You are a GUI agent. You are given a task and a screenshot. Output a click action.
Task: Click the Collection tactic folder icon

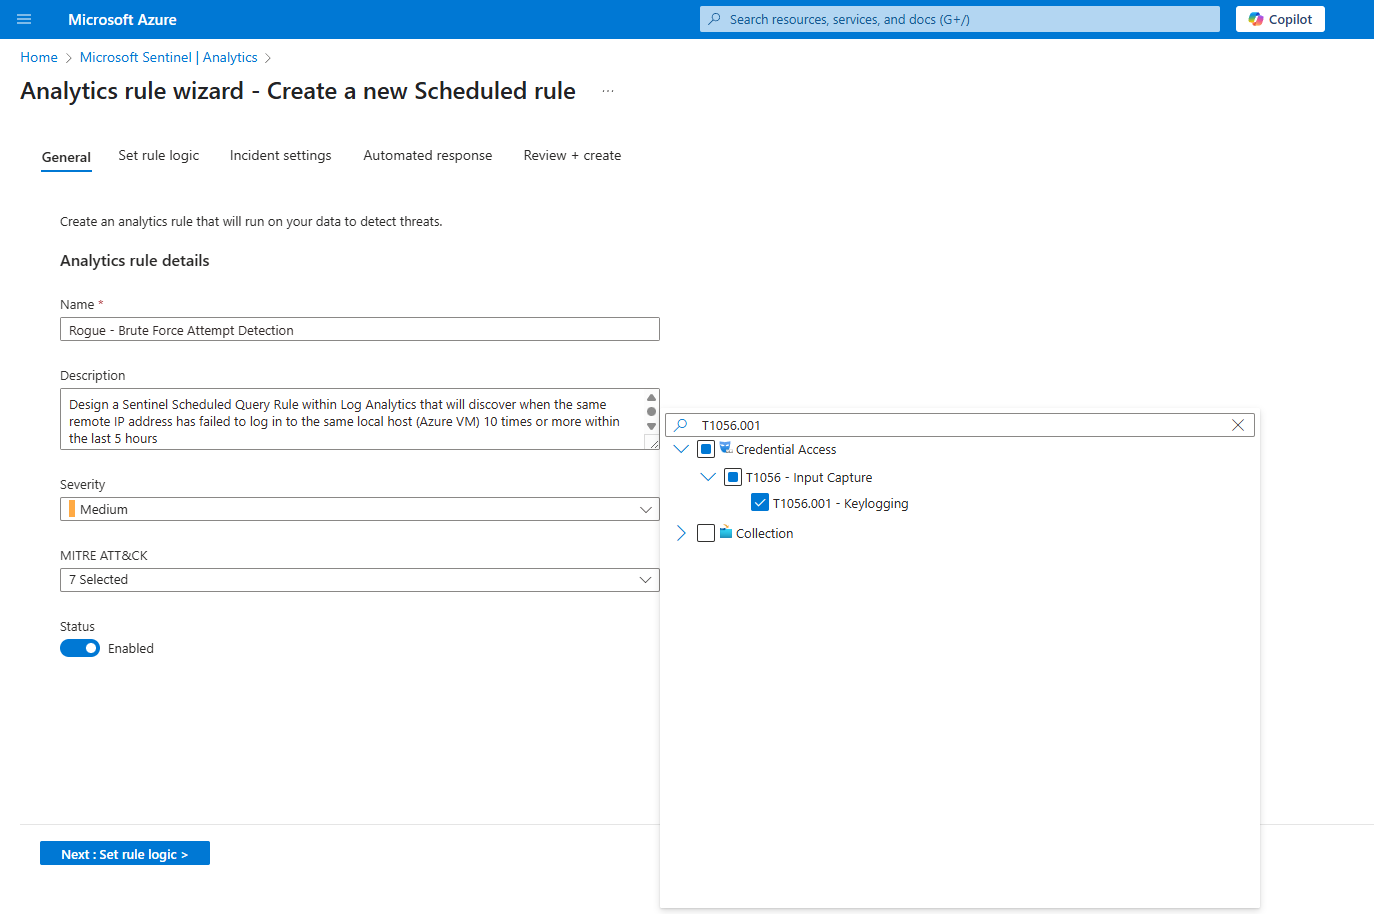726,532
